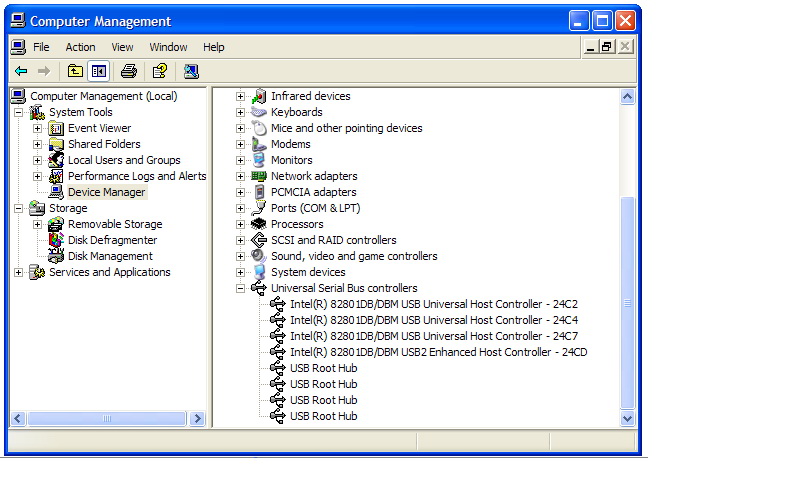The height and width of the screenshot is (488, 801).
Task: Click the left pane horizontal scroll right arrow
Action: [x=197, y=419]
